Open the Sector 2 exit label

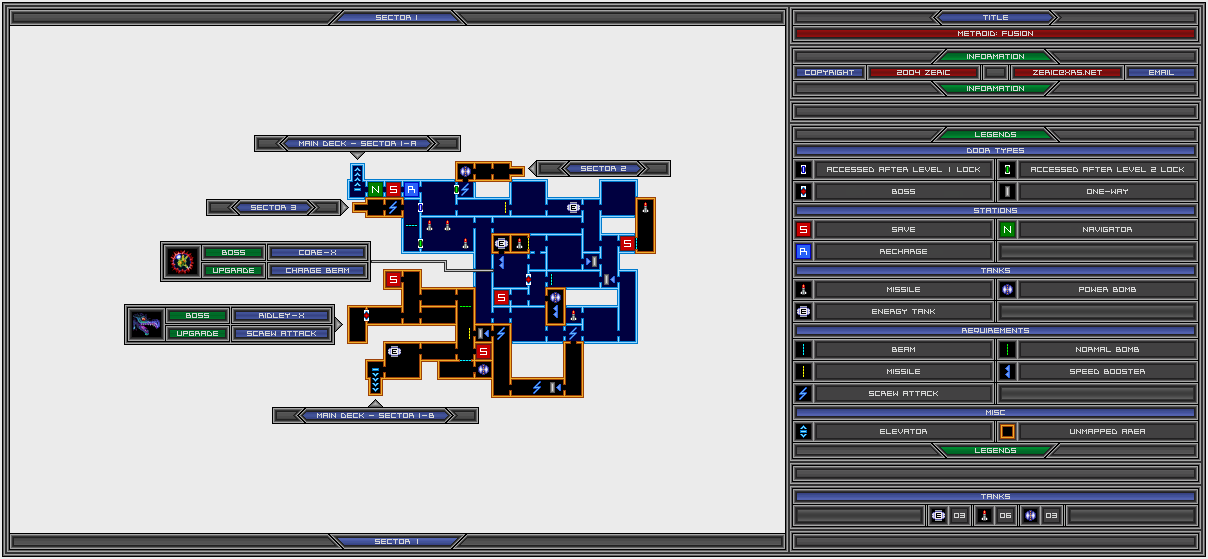[603, 169]
